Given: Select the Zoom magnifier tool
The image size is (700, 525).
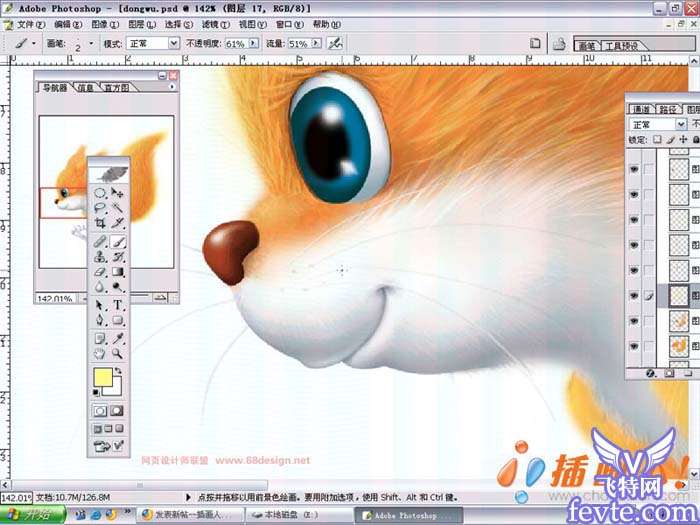Looking at the screenshot, I should (x=117, y=354).
